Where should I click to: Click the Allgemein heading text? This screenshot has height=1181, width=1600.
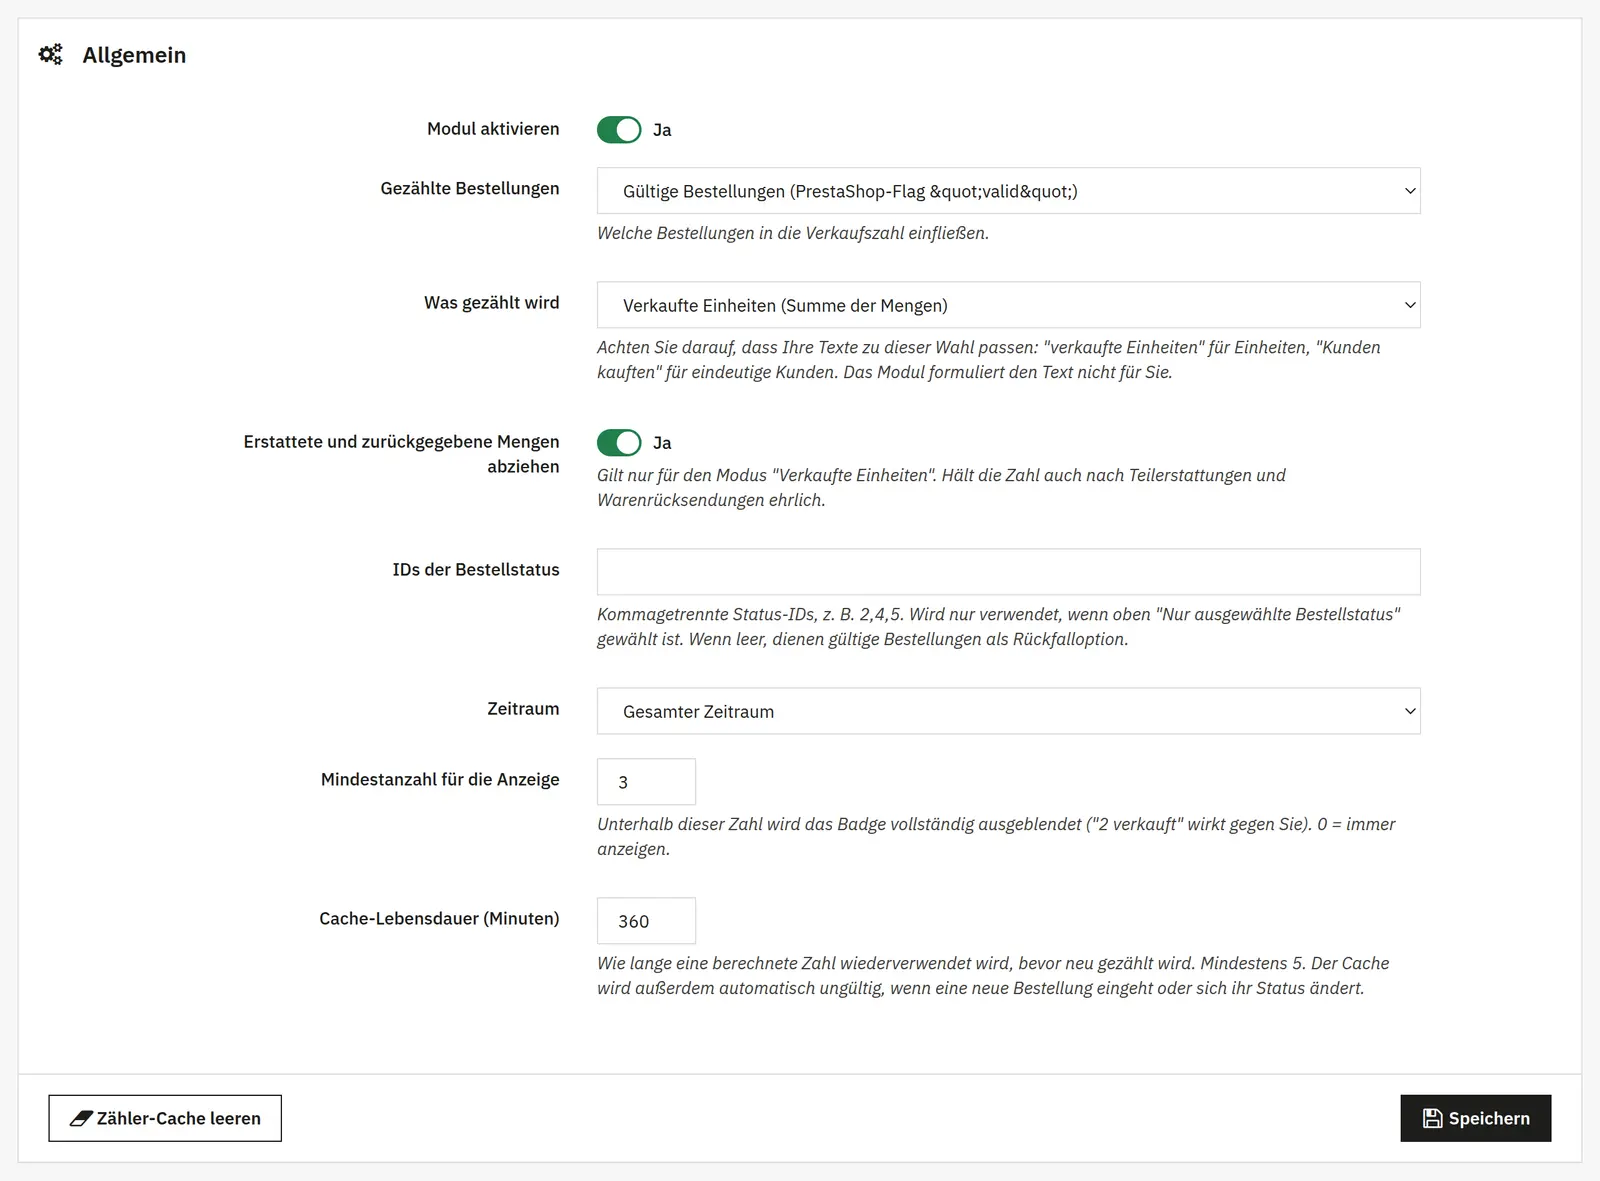134,55
